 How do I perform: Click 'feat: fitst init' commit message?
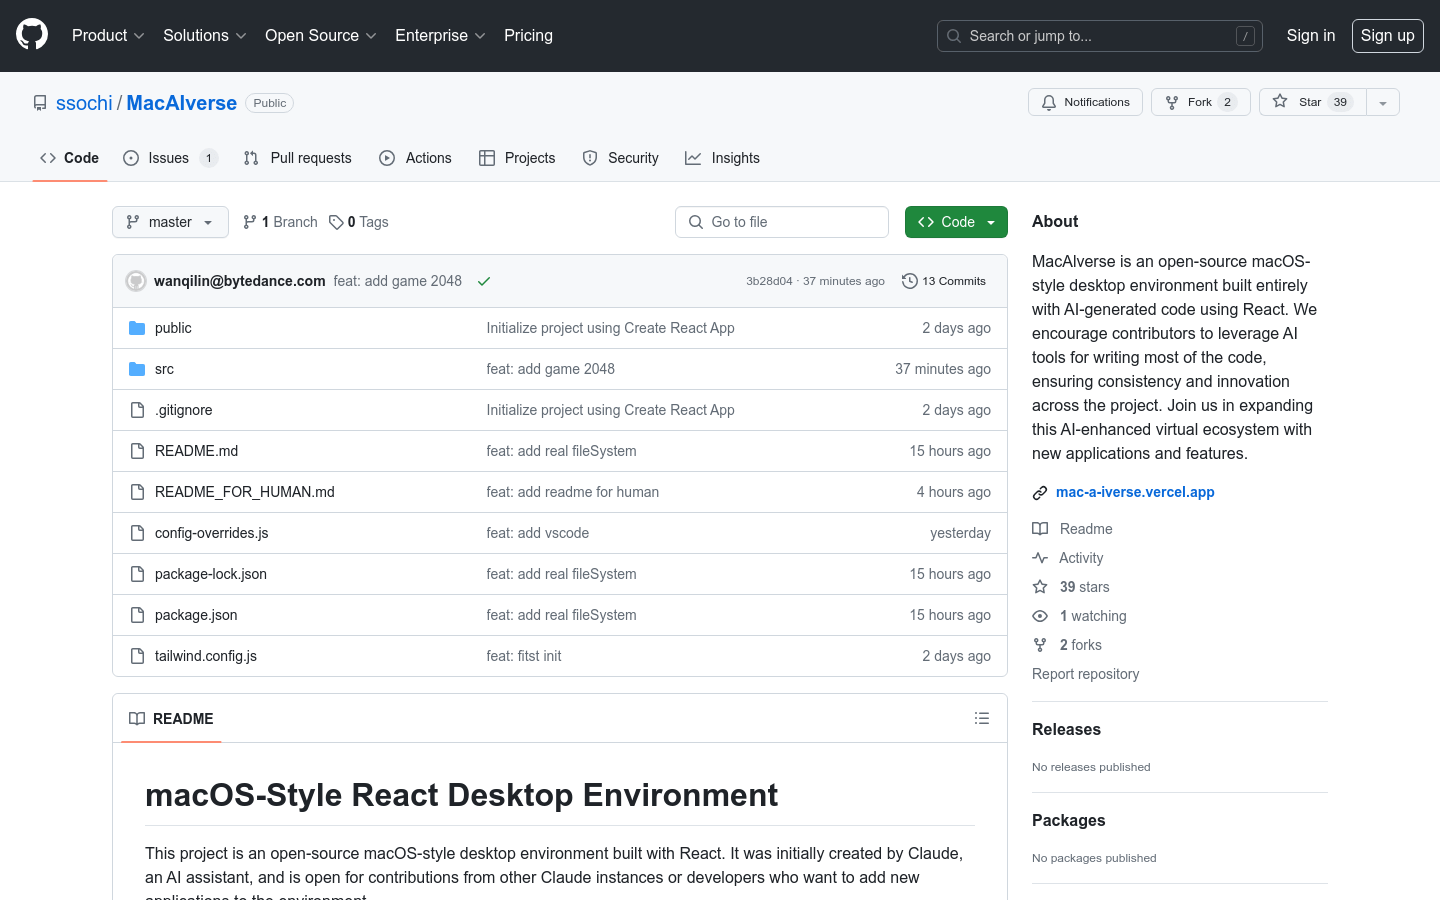[x=524, y=656]
